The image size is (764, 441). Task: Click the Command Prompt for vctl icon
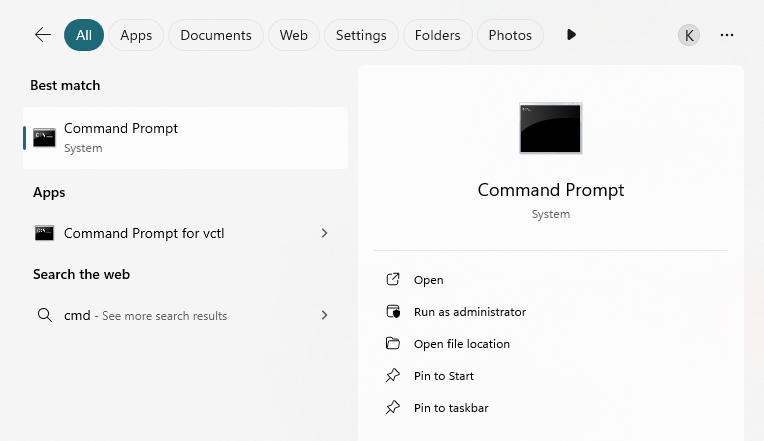(44, 233)
